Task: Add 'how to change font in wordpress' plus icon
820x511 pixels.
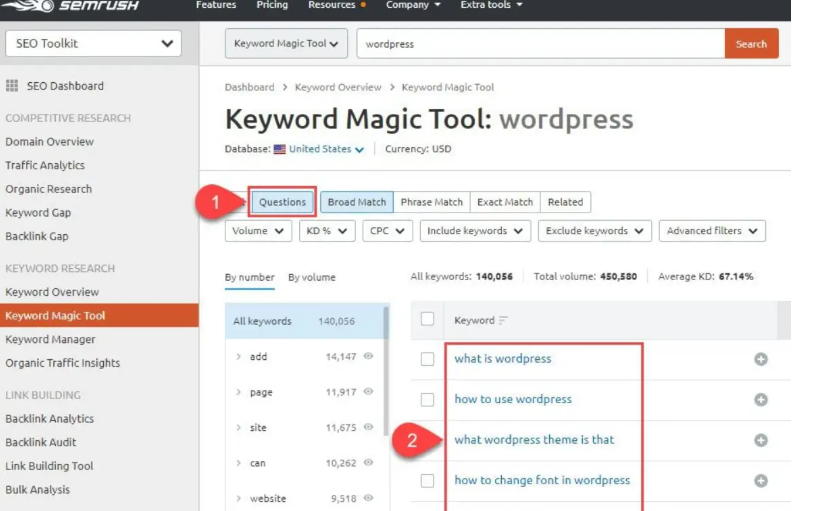Action: 761,481
